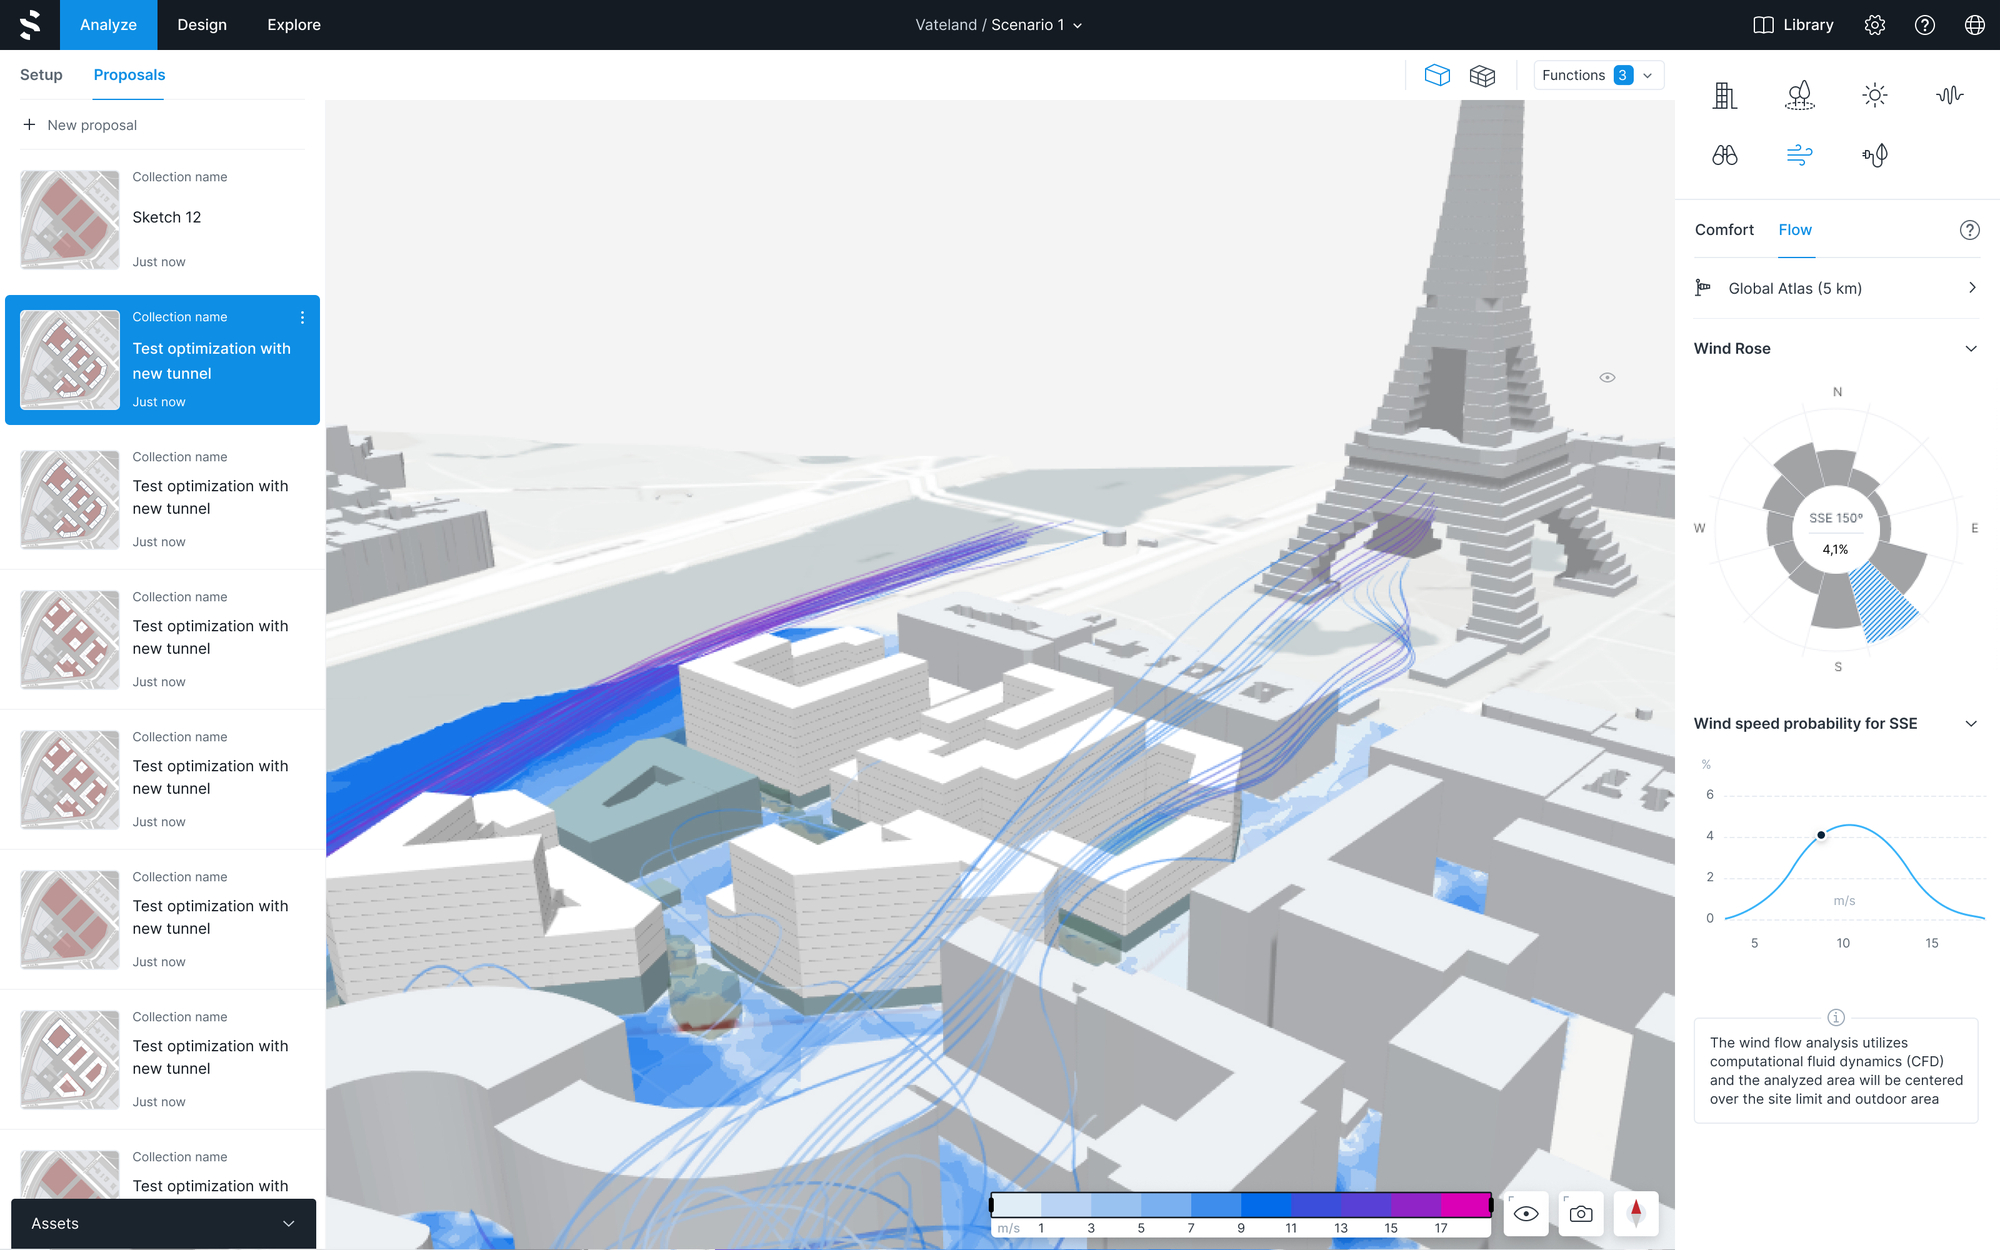Image resolution: width=2000 pixels, height=1250 pixels.
Task: Select the Microclimate trees analysis icon
Action: click(1800, 95)
